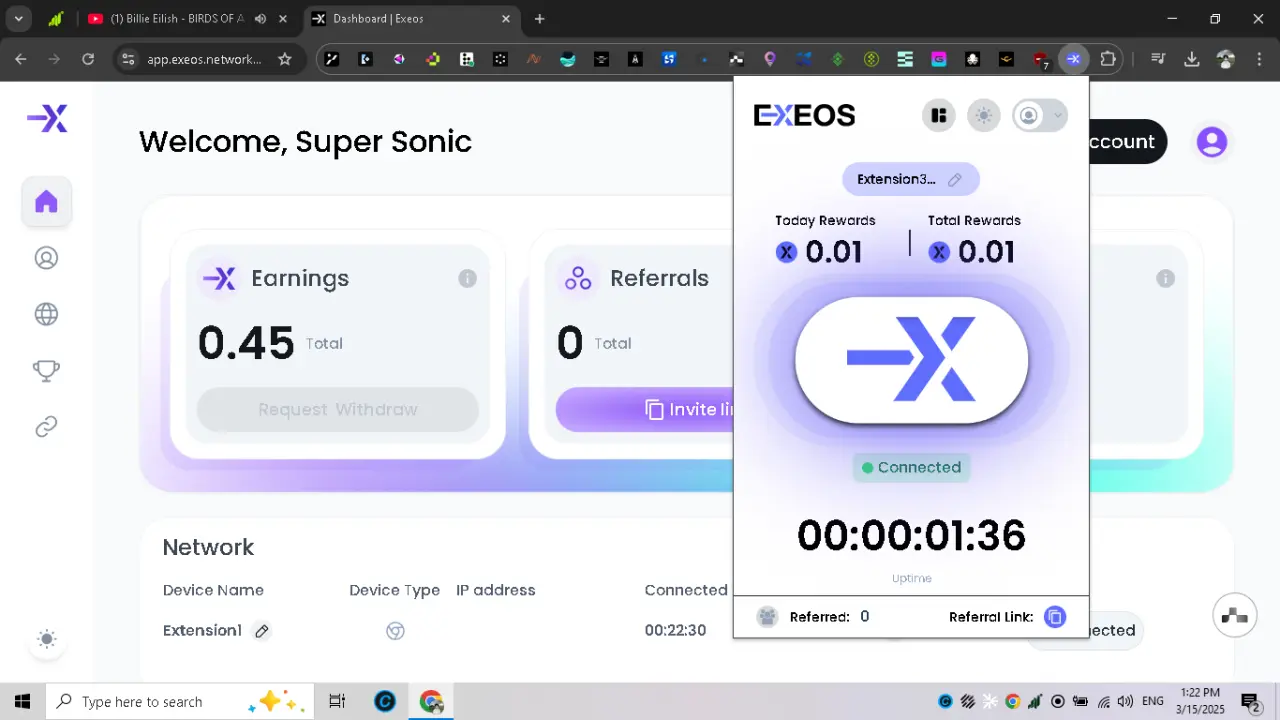Open the Home page in Exeos sidebar
1280x720 pixels.
point(46,202)
